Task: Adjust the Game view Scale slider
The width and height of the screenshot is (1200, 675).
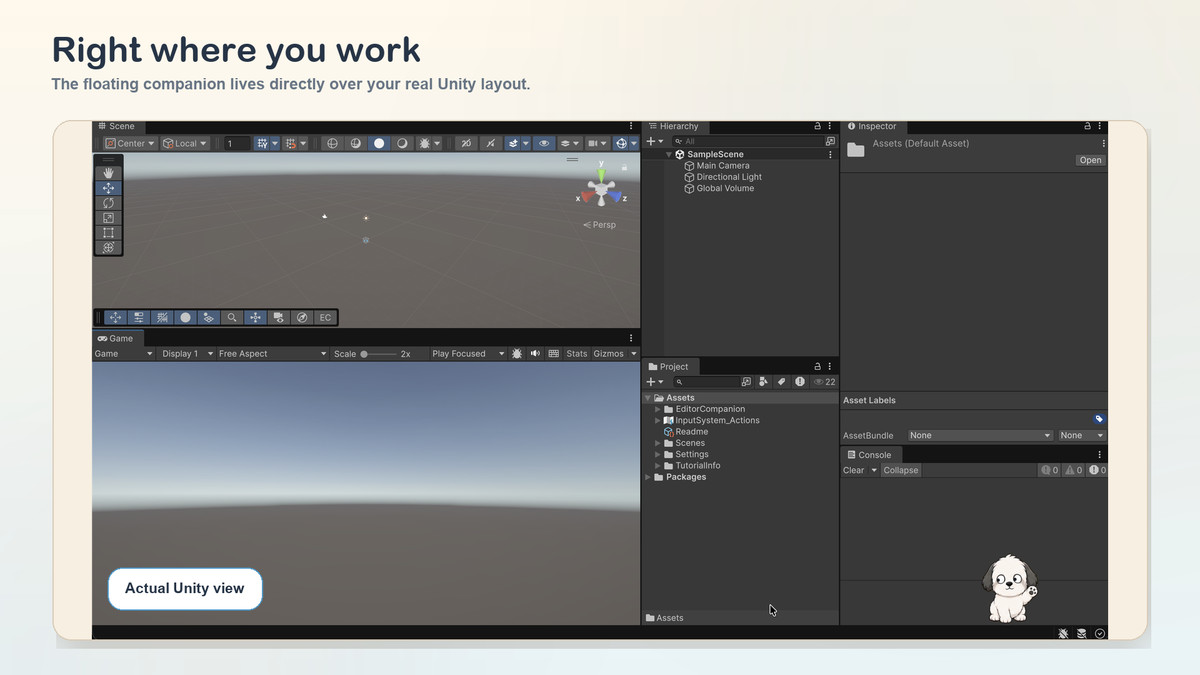Action: (378, 353)
